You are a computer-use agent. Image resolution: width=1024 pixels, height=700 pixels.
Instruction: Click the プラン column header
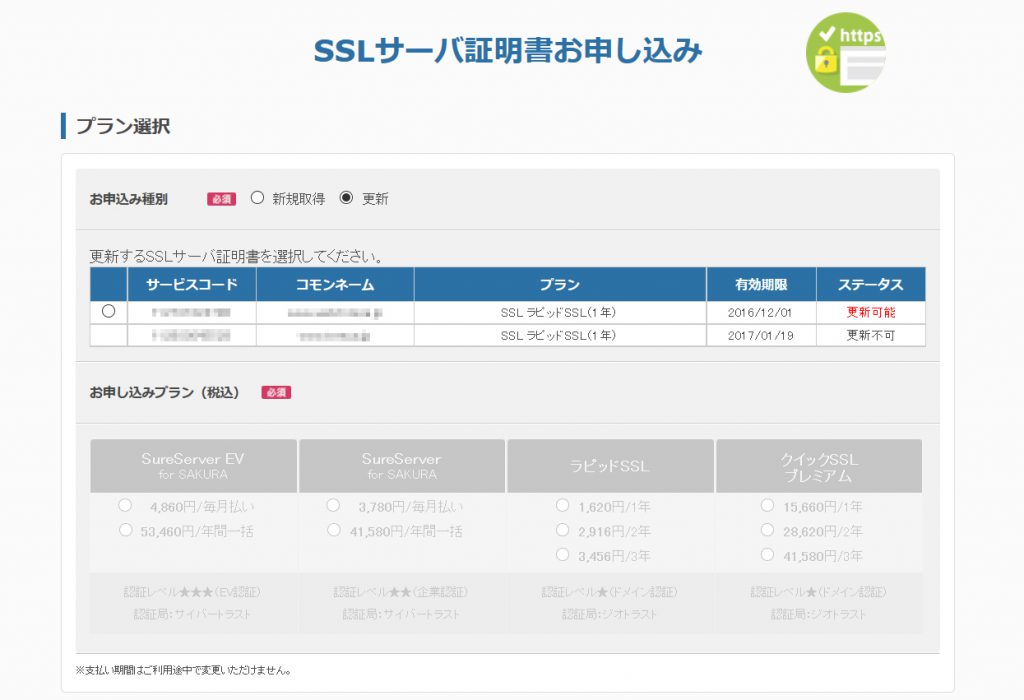560,285
